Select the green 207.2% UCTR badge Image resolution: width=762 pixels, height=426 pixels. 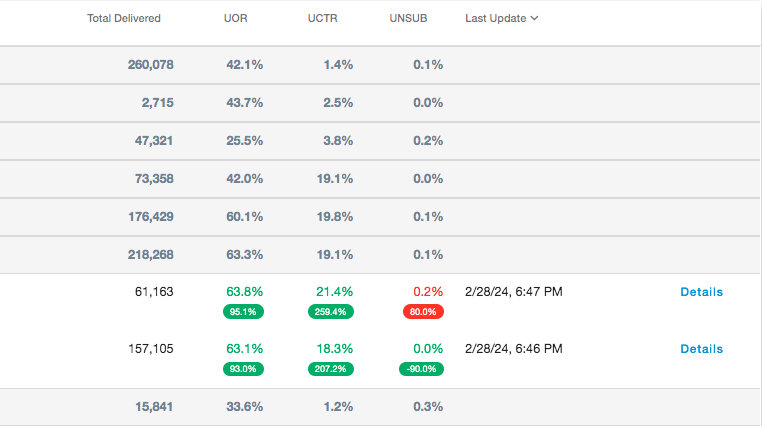(329, 369)
